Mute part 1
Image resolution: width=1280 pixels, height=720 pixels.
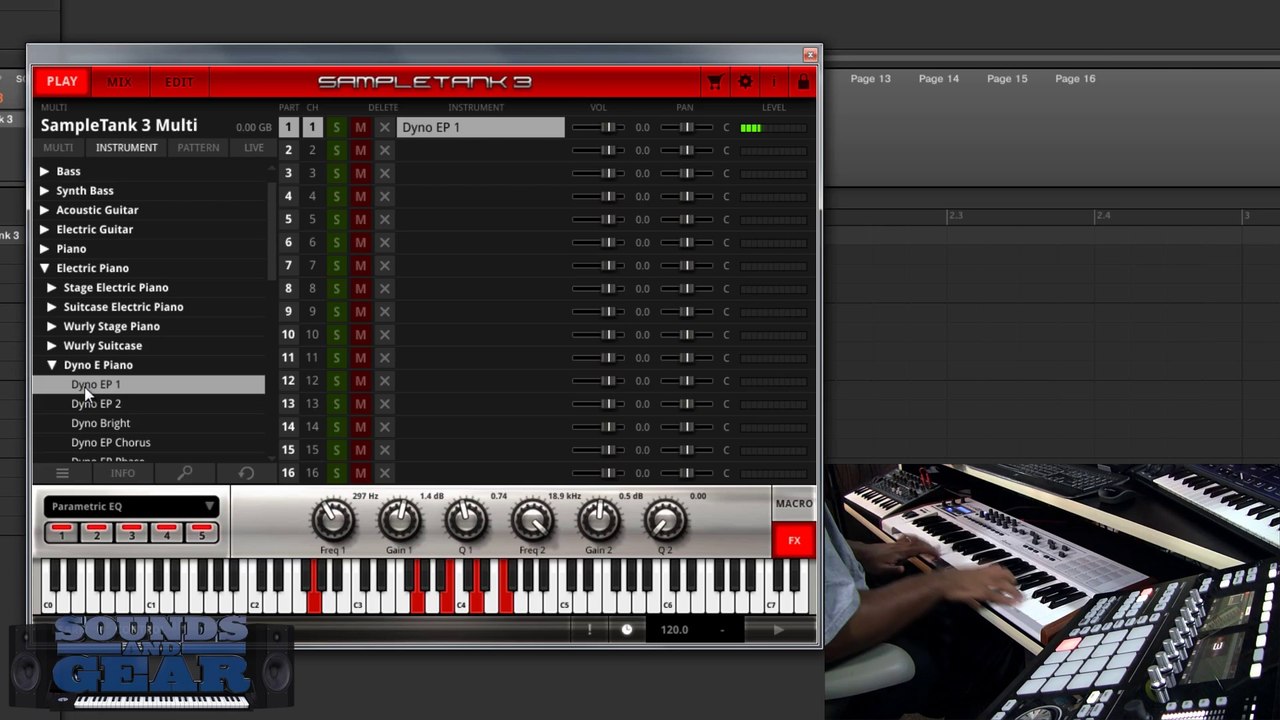click(x=360, y=128)
